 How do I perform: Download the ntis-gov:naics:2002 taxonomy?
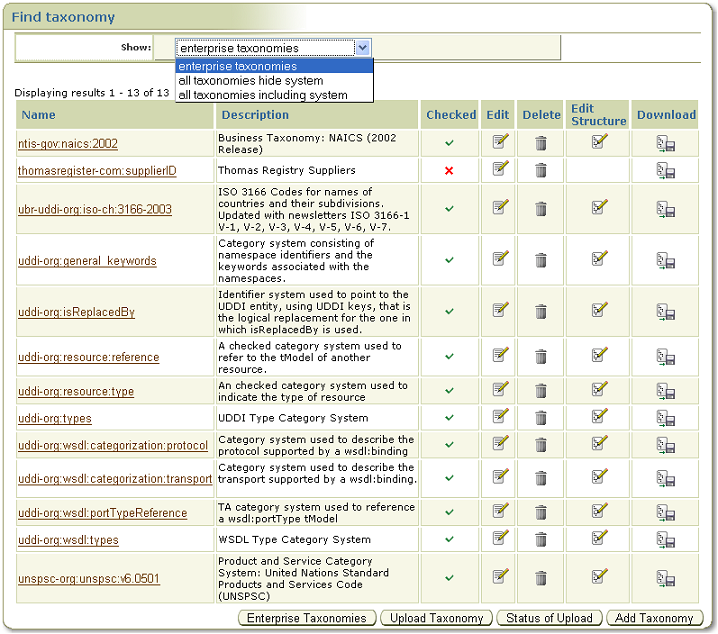click(x=666, y=144)
